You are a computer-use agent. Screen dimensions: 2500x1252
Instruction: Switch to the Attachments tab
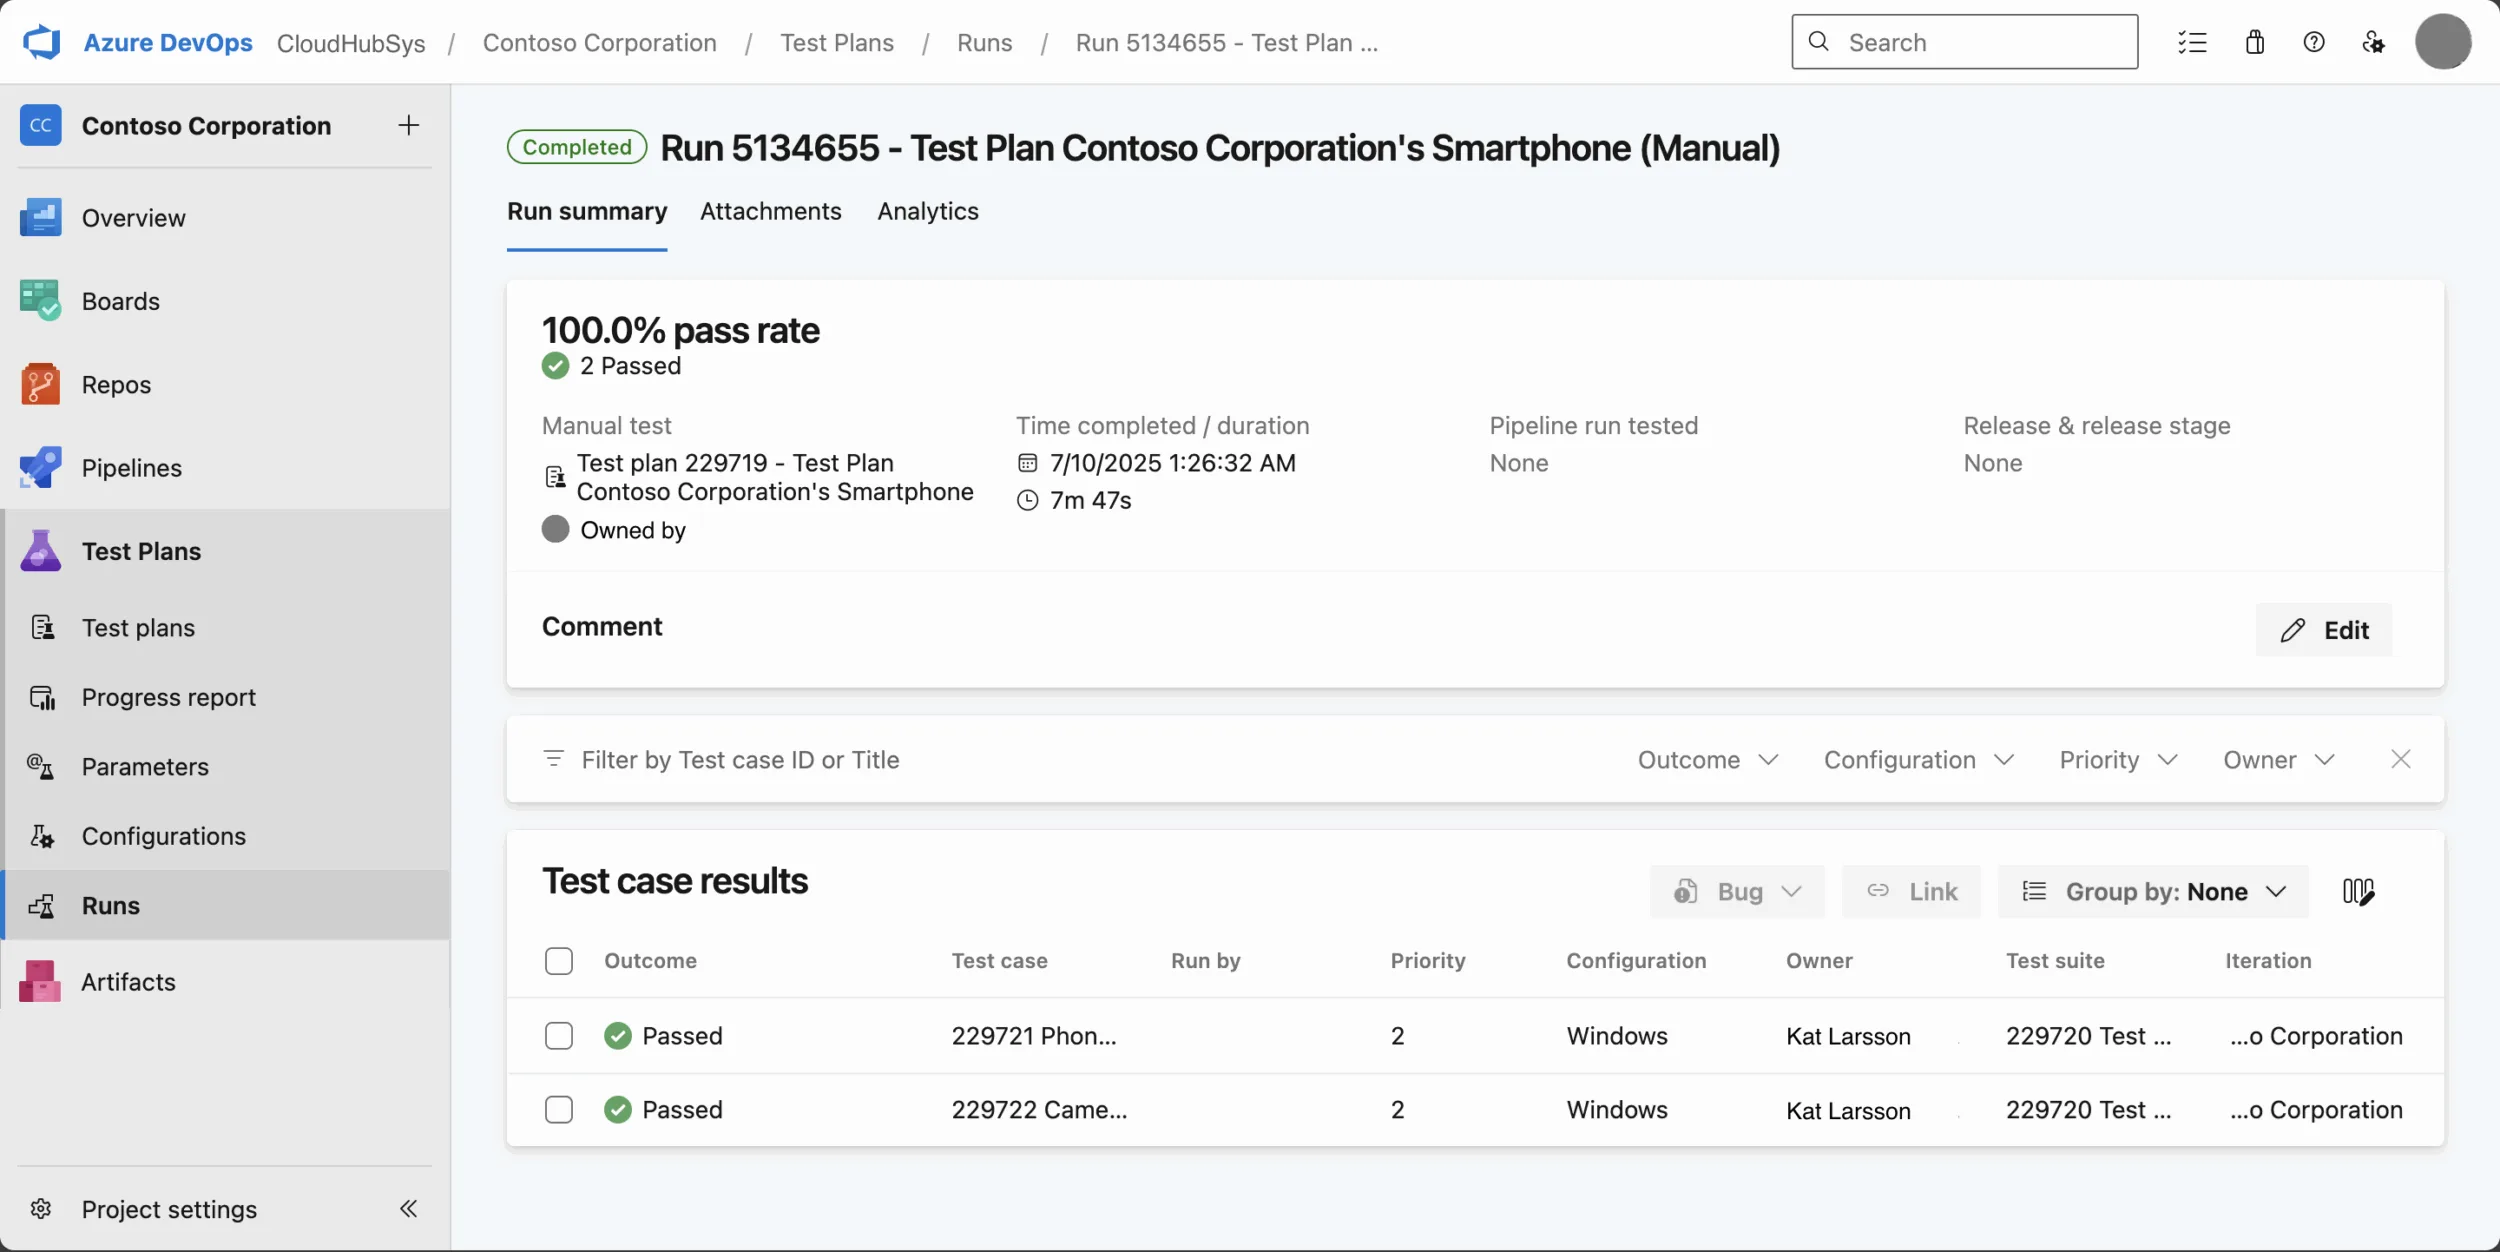coord(771,211)
